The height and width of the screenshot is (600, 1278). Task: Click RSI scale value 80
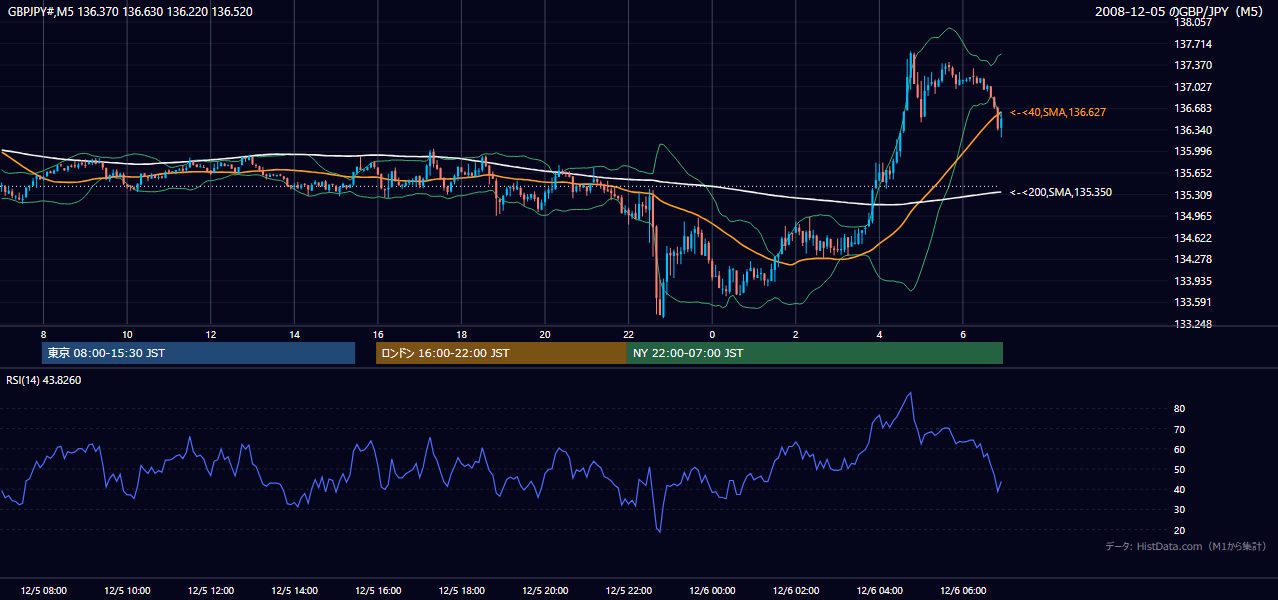pyautogui.click(x=1180, y=409)
